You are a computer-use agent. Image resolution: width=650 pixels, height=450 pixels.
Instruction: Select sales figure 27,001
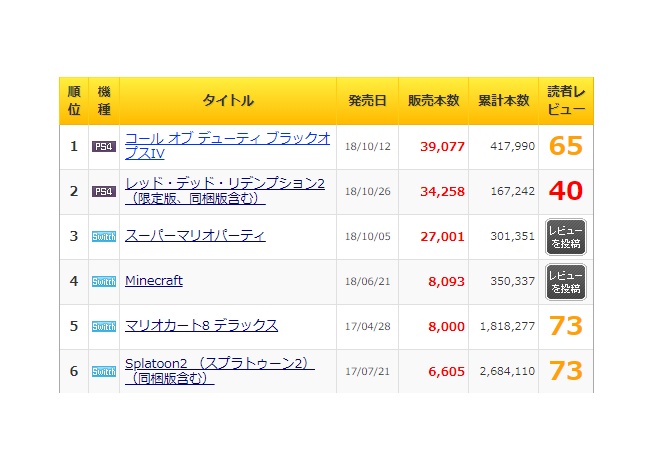[442, 237]
